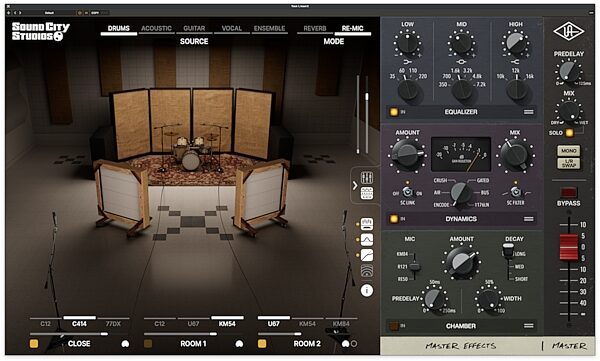The width and height of the screenshot is (600, 361).
Task: Open the rack modules view icon
Action: [367, 193]
